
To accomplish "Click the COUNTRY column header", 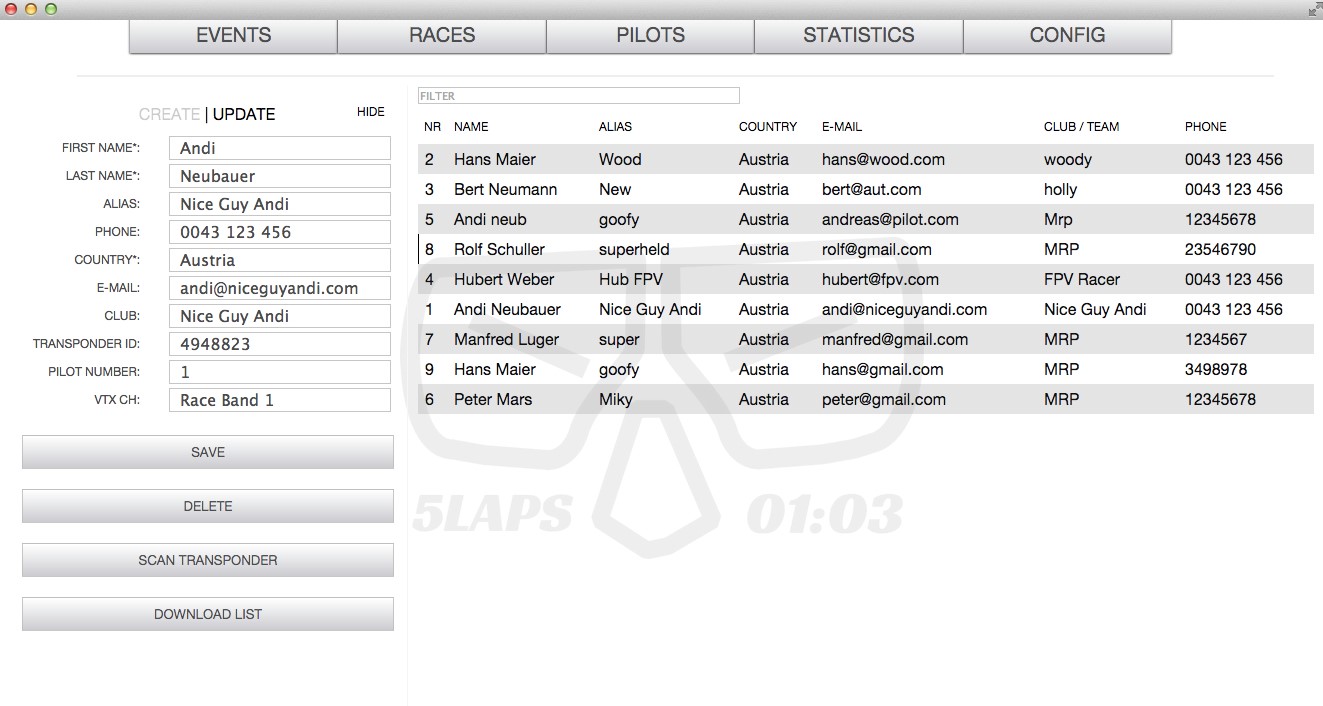I will tap(768, 127).
